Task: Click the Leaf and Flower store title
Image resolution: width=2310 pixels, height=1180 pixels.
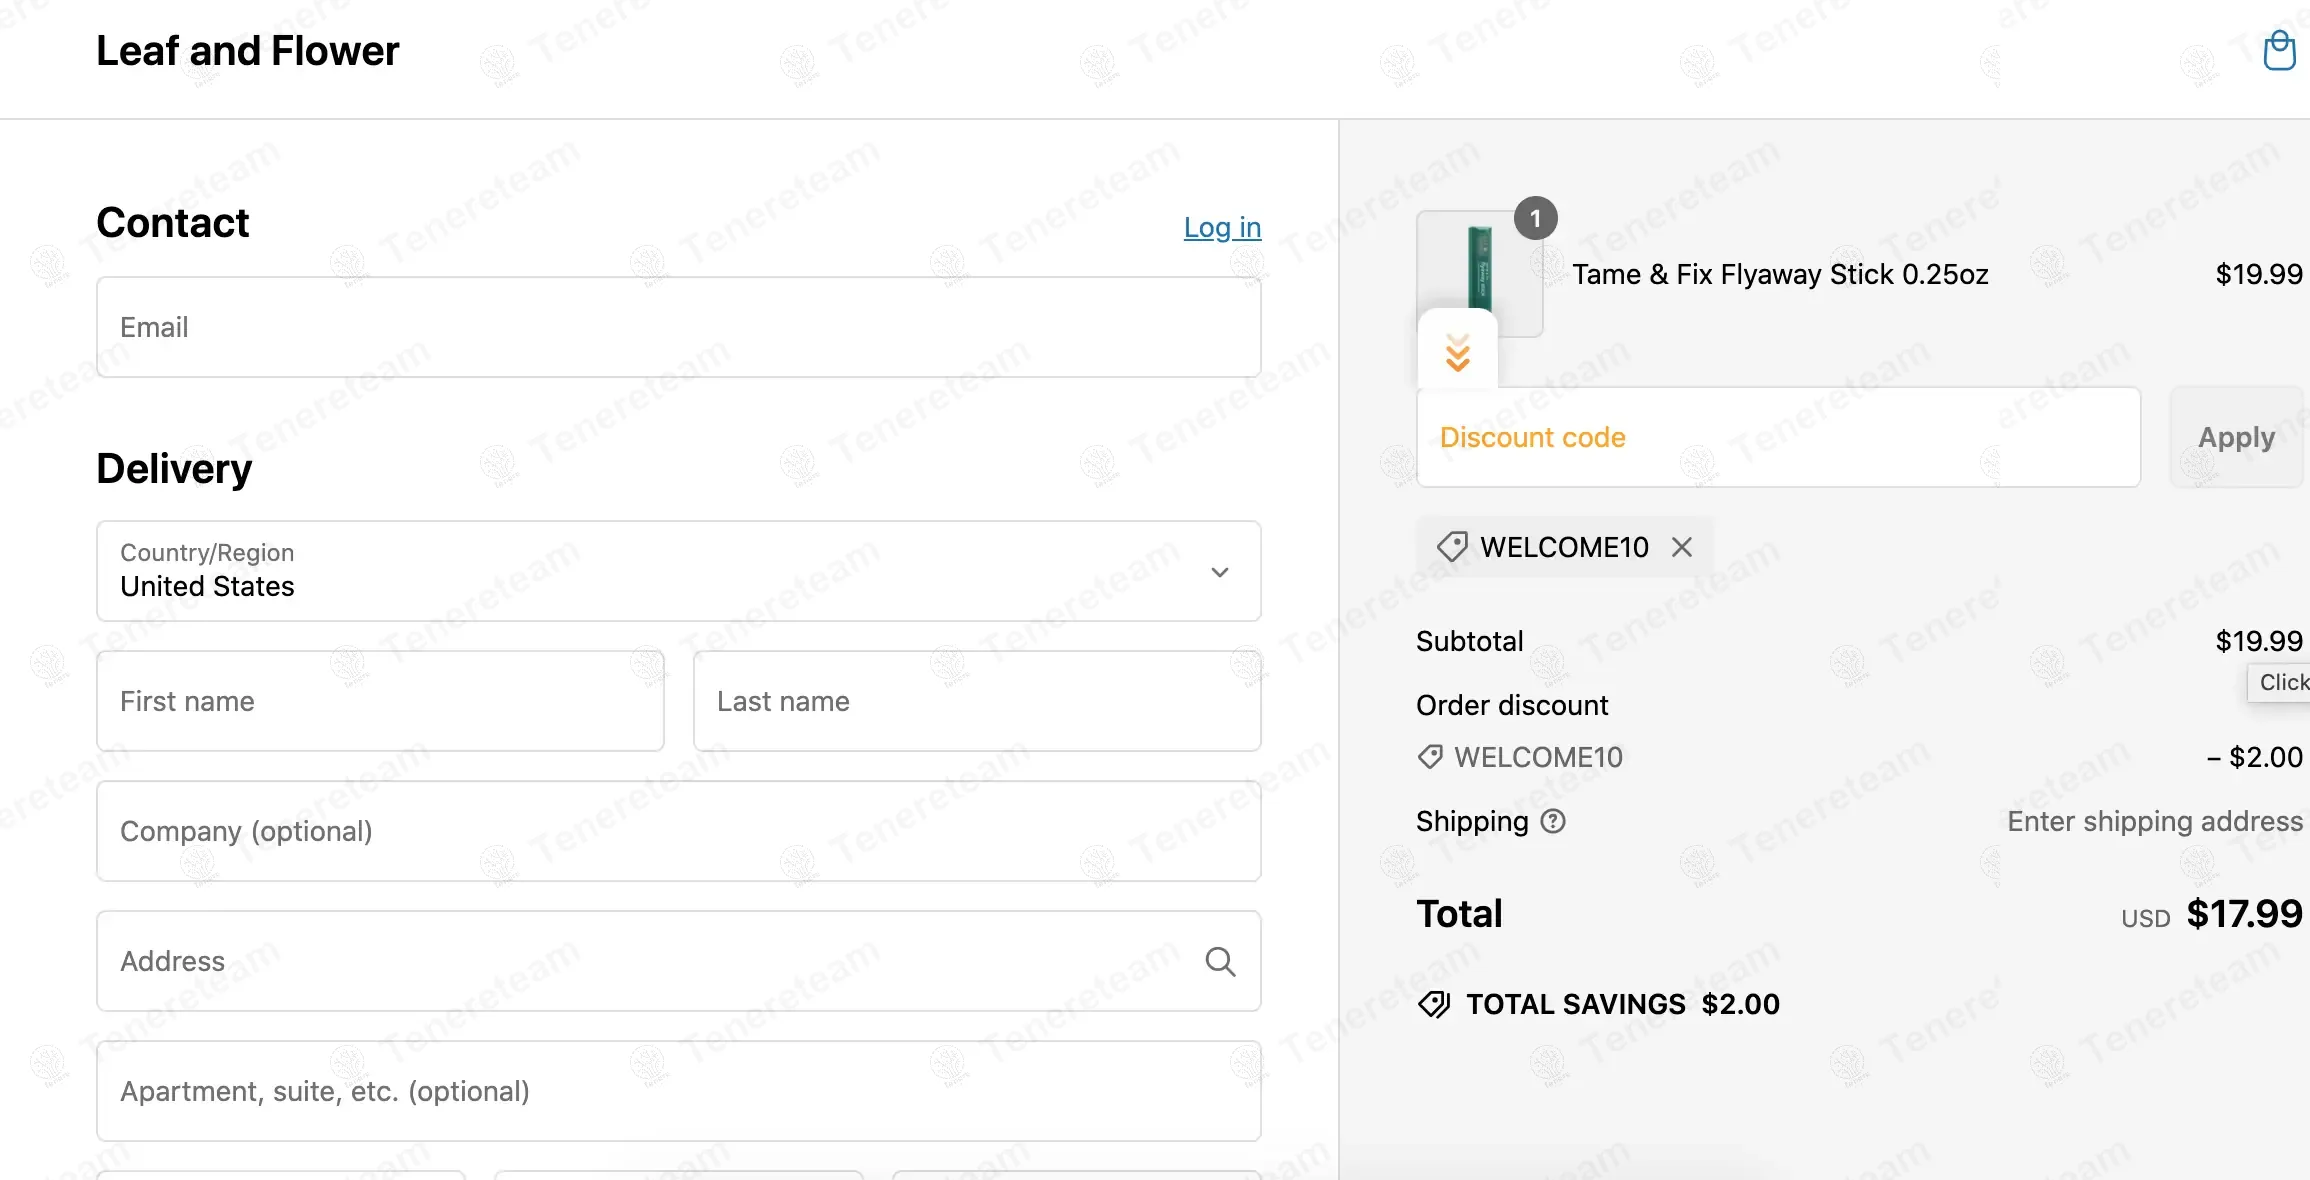Action: (247, 51)
